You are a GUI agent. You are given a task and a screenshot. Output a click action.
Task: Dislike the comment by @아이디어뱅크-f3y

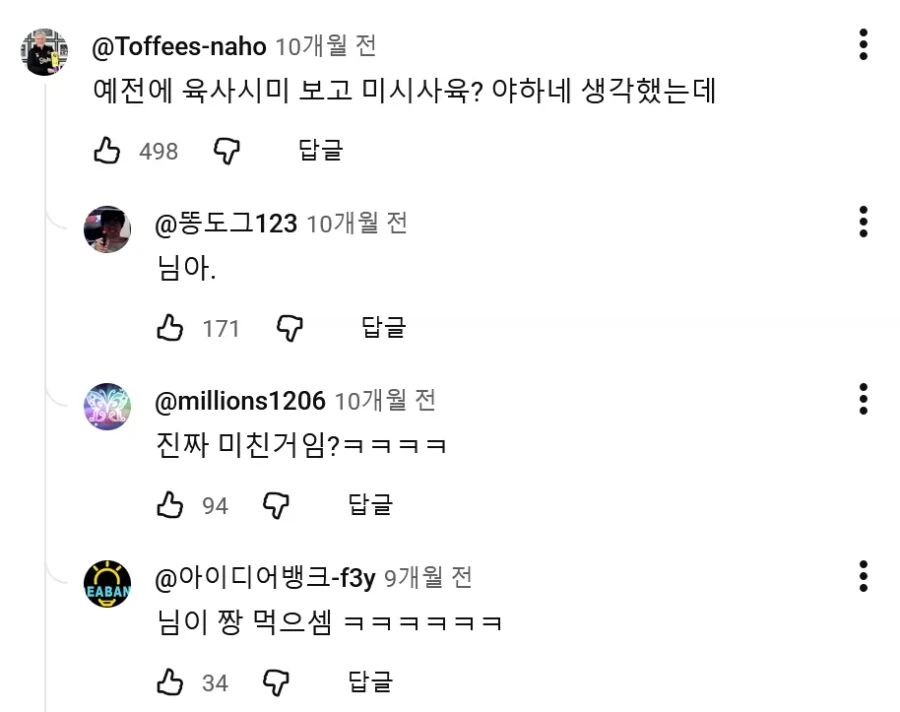click(x=276, y=681)
